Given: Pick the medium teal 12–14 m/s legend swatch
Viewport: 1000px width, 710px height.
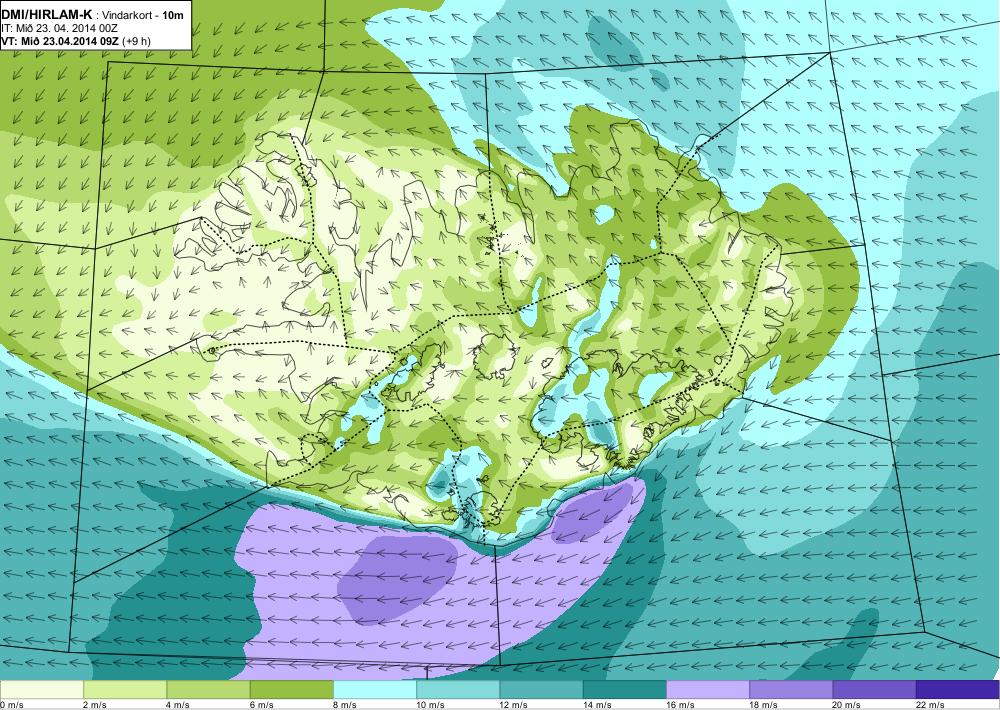Looking at the screenshot, I should click(541, 690).
